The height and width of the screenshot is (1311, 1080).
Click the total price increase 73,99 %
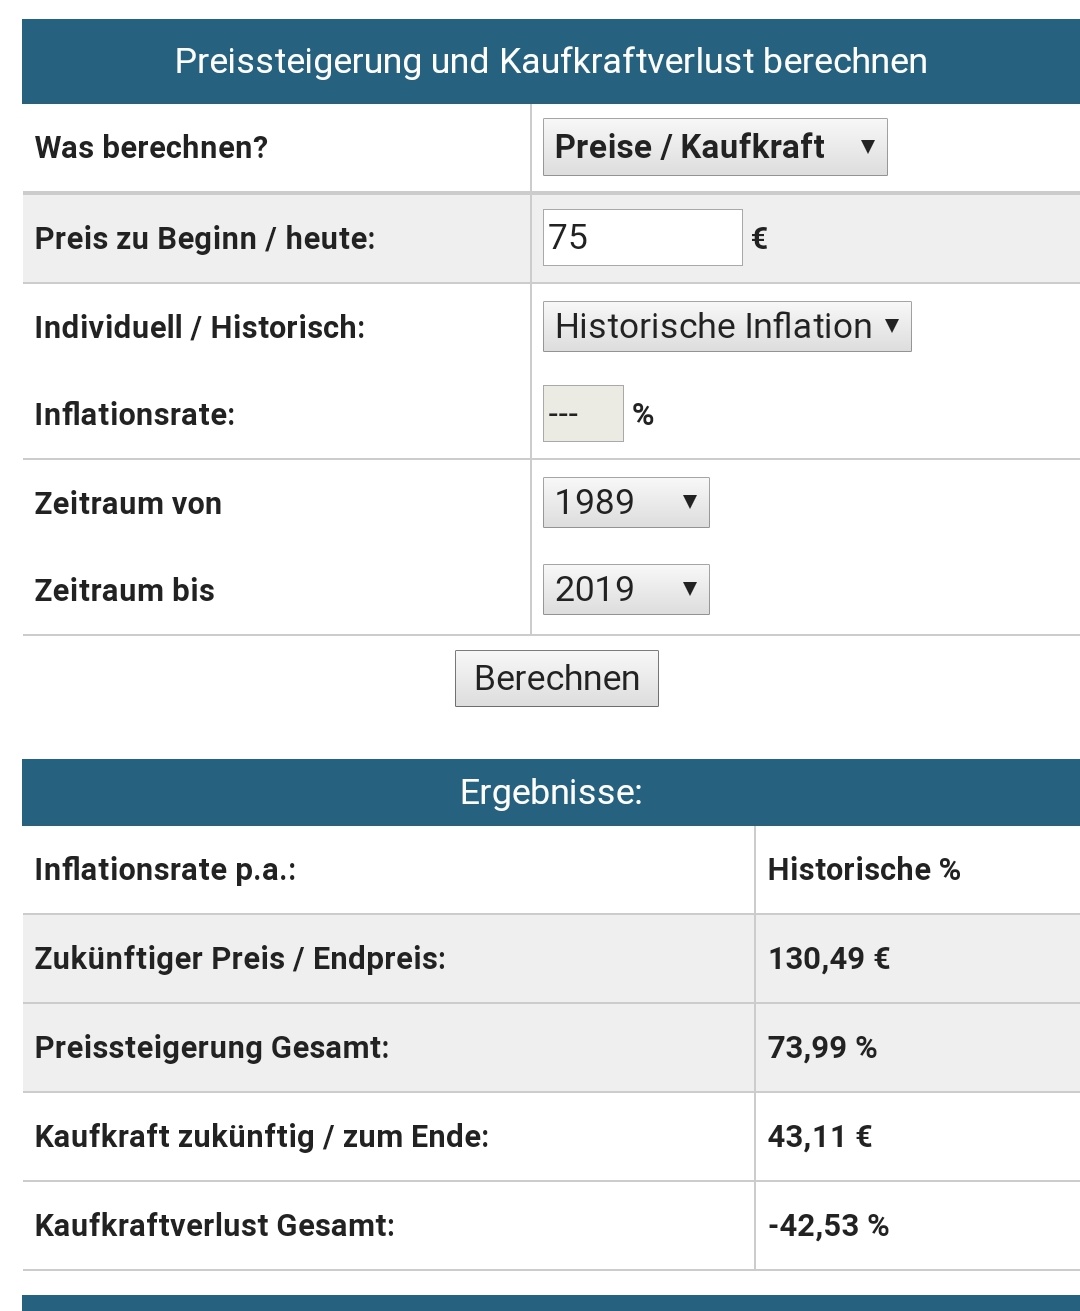[822, 1047]
